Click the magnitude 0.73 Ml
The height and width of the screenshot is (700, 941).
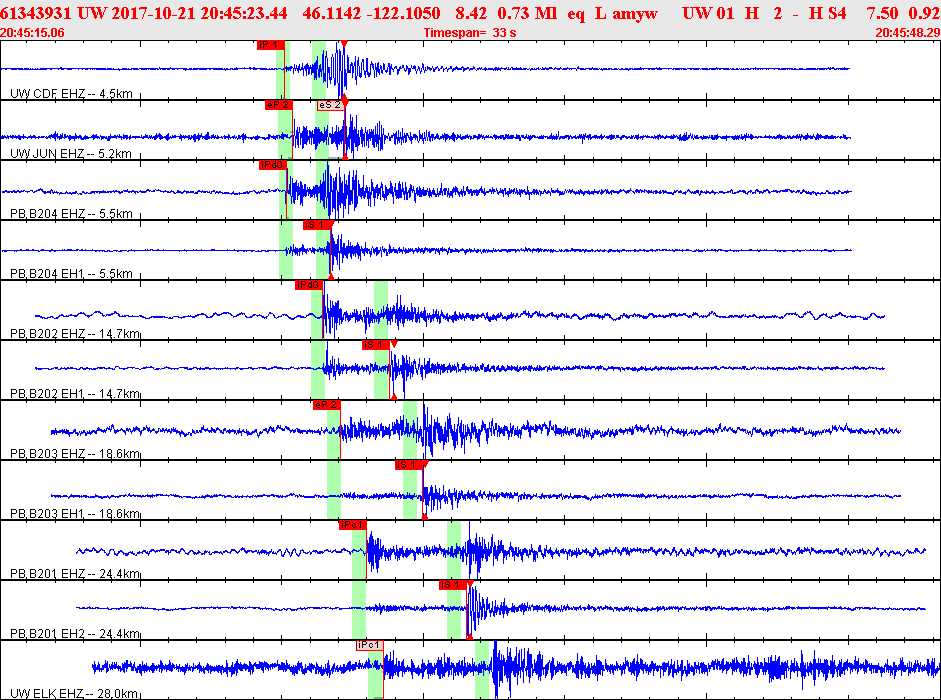pyautogui.click(x=528, y=13)
